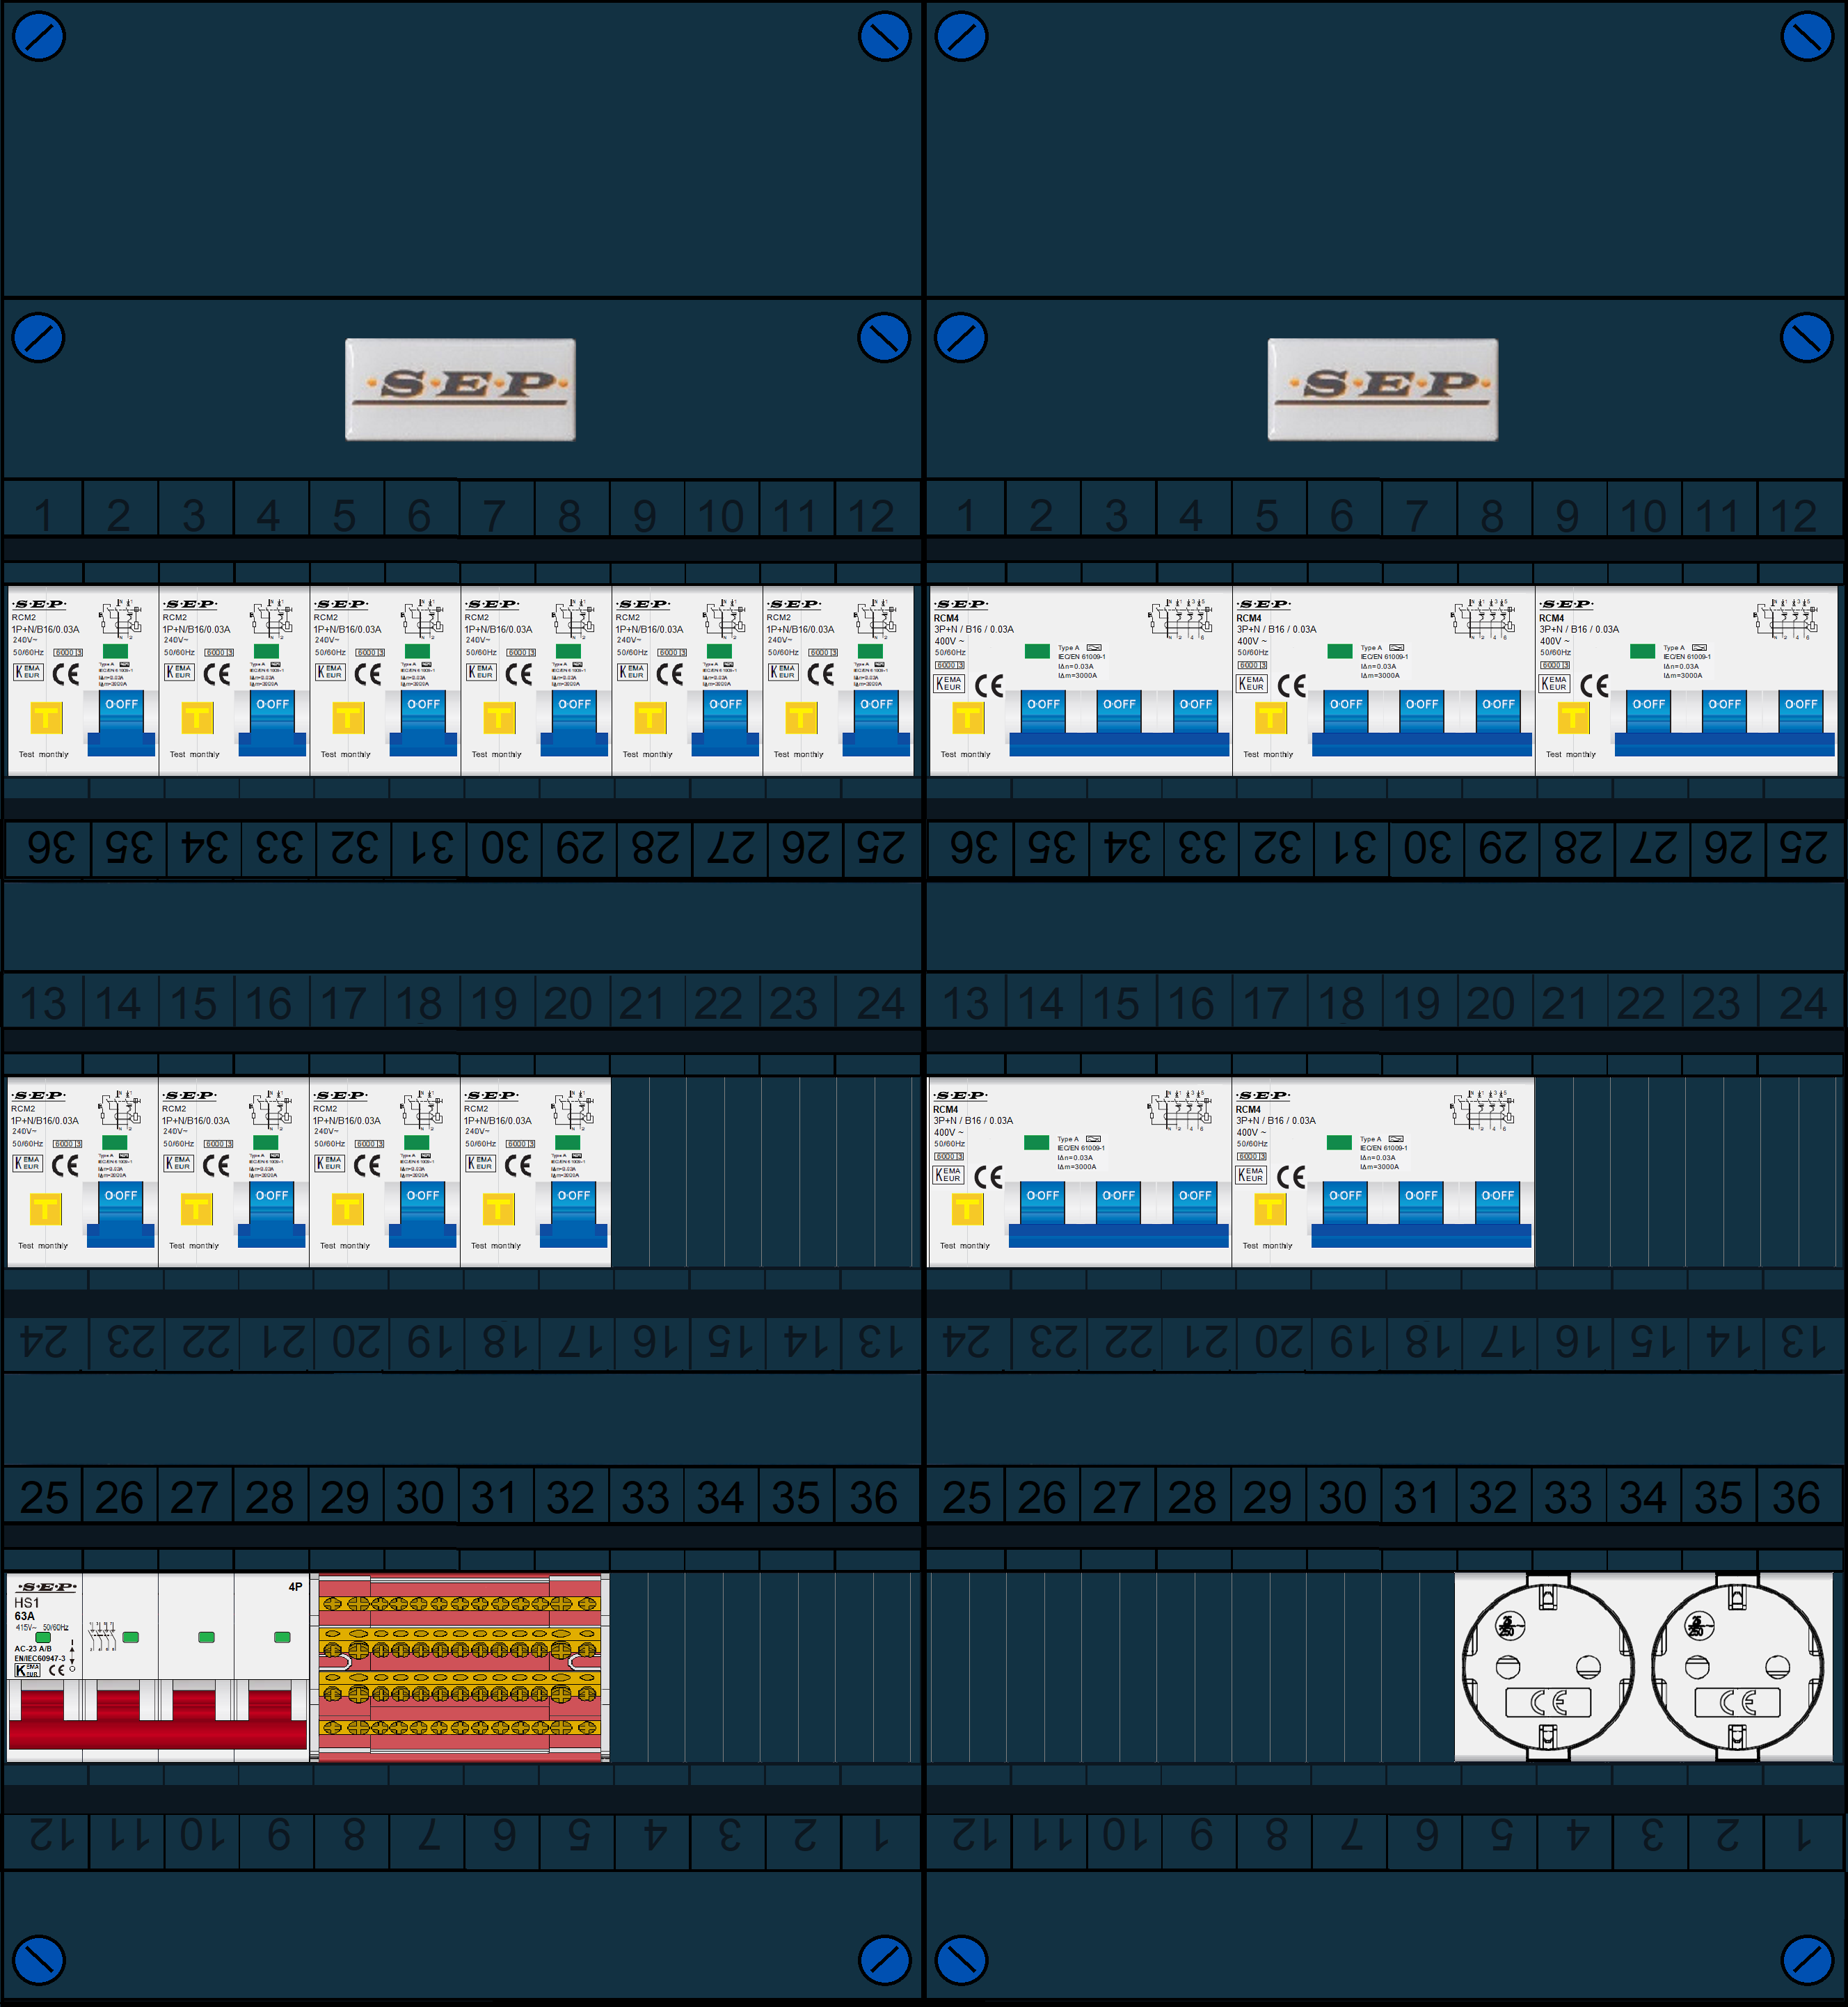Select the right Schuko socket in the right panel

coord(1737,1667)
